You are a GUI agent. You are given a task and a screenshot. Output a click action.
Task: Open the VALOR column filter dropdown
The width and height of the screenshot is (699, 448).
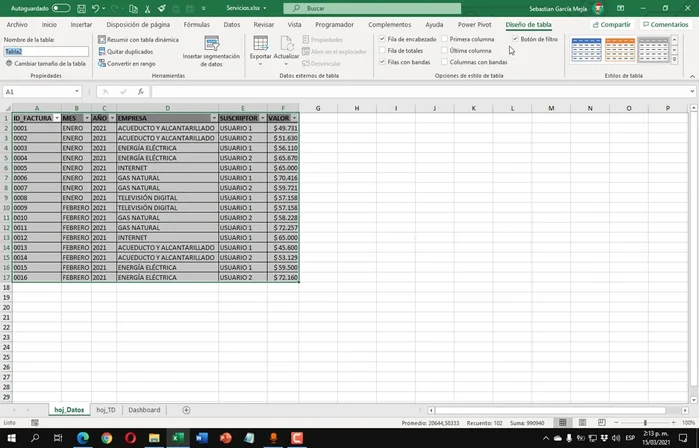coord(294,118)
